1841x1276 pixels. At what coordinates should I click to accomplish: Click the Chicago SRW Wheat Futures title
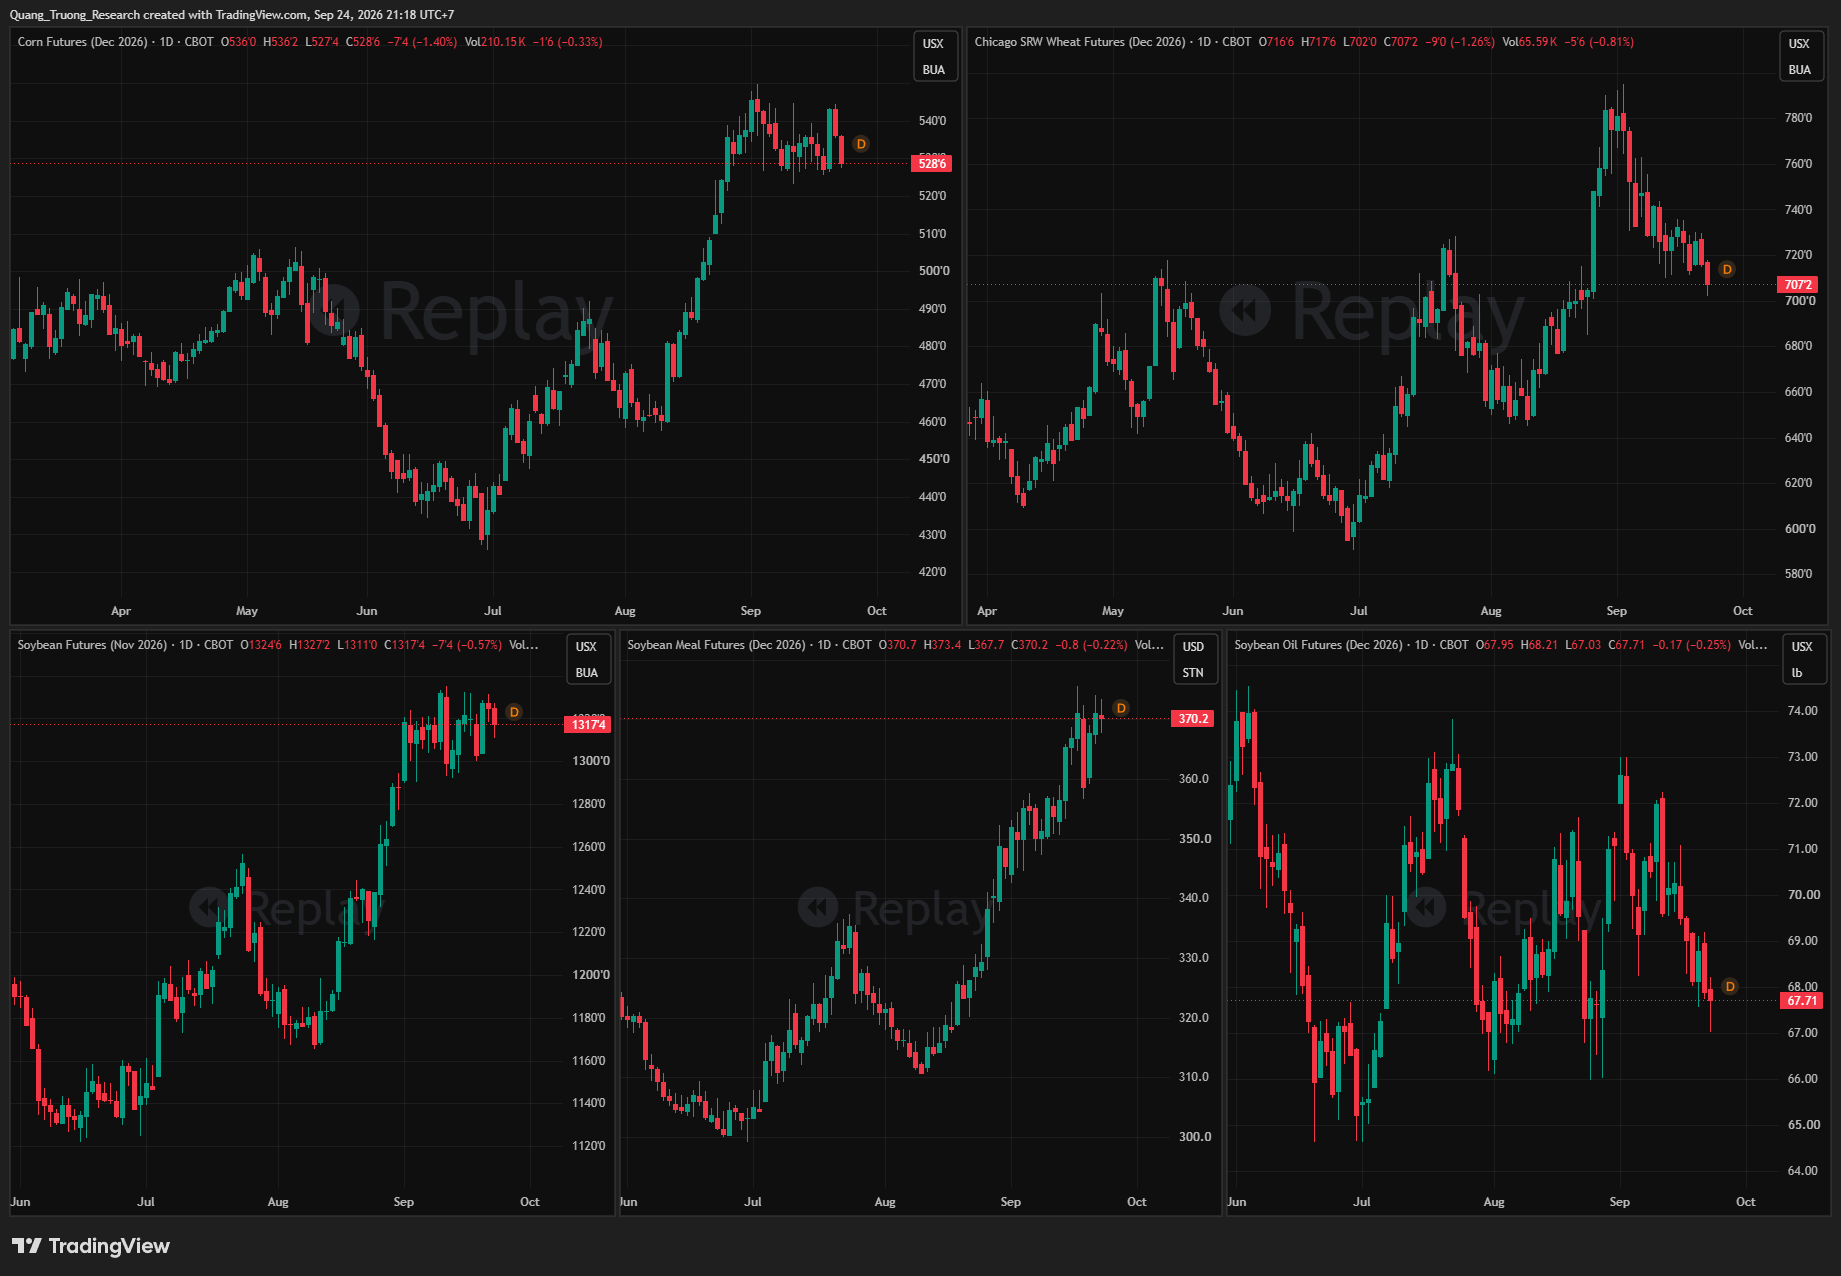point(1080,42)
